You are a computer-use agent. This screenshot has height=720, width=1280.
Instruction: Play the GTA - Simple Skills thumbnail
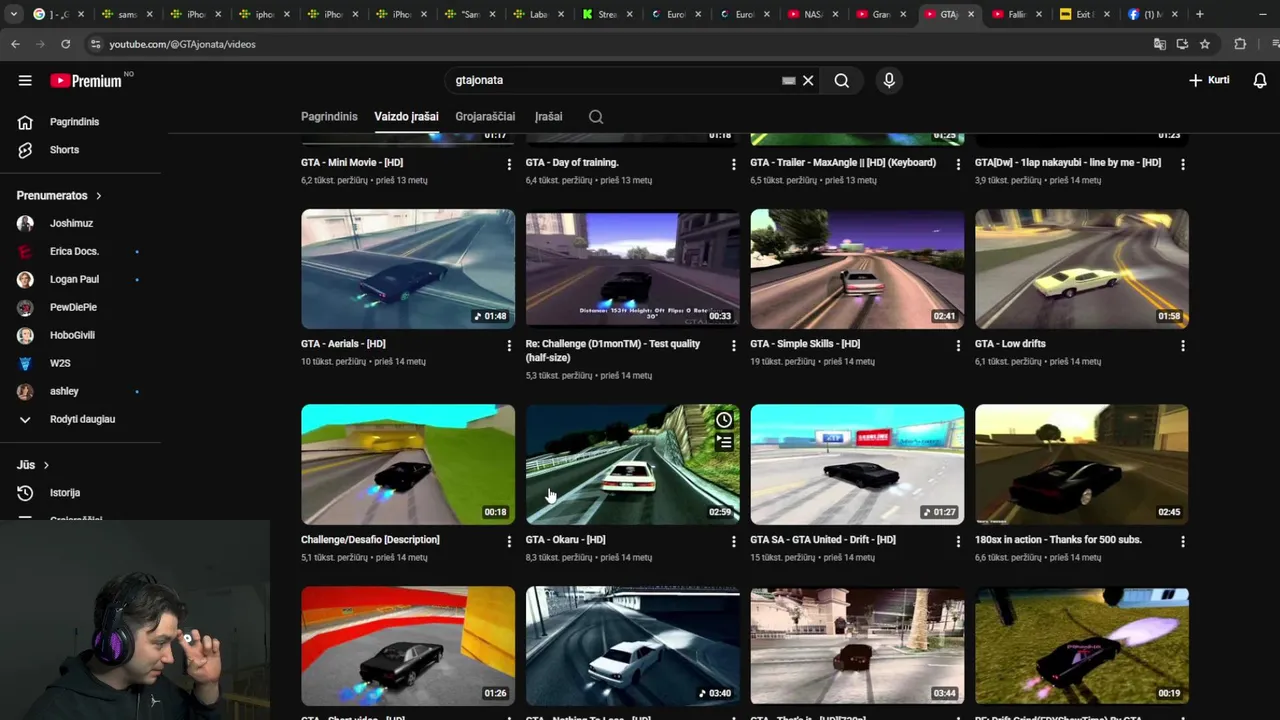(x=857, y=269)
